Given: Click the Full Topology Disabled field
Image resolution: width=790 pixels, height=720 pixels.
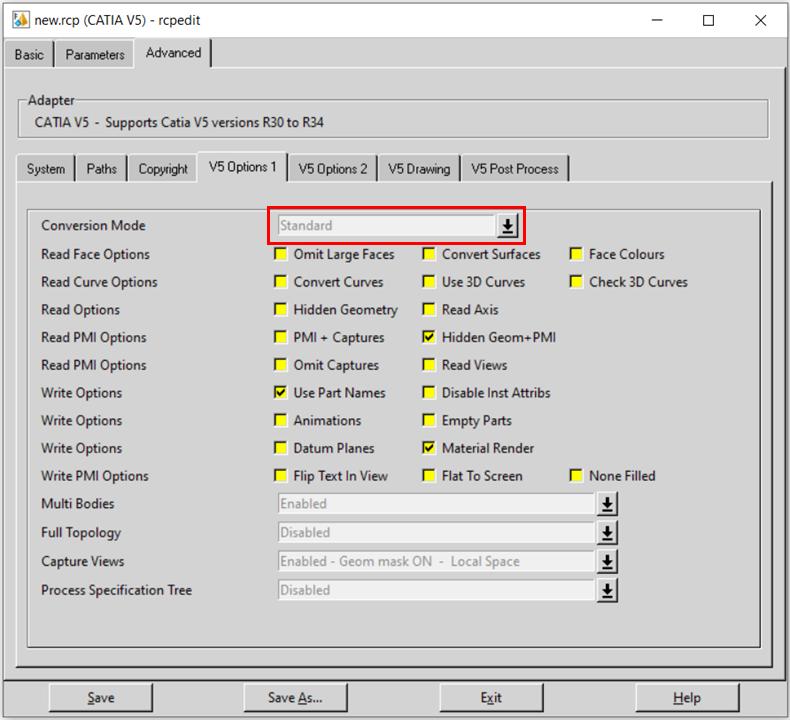Looking at the screenshot, I should coord(436,533).
